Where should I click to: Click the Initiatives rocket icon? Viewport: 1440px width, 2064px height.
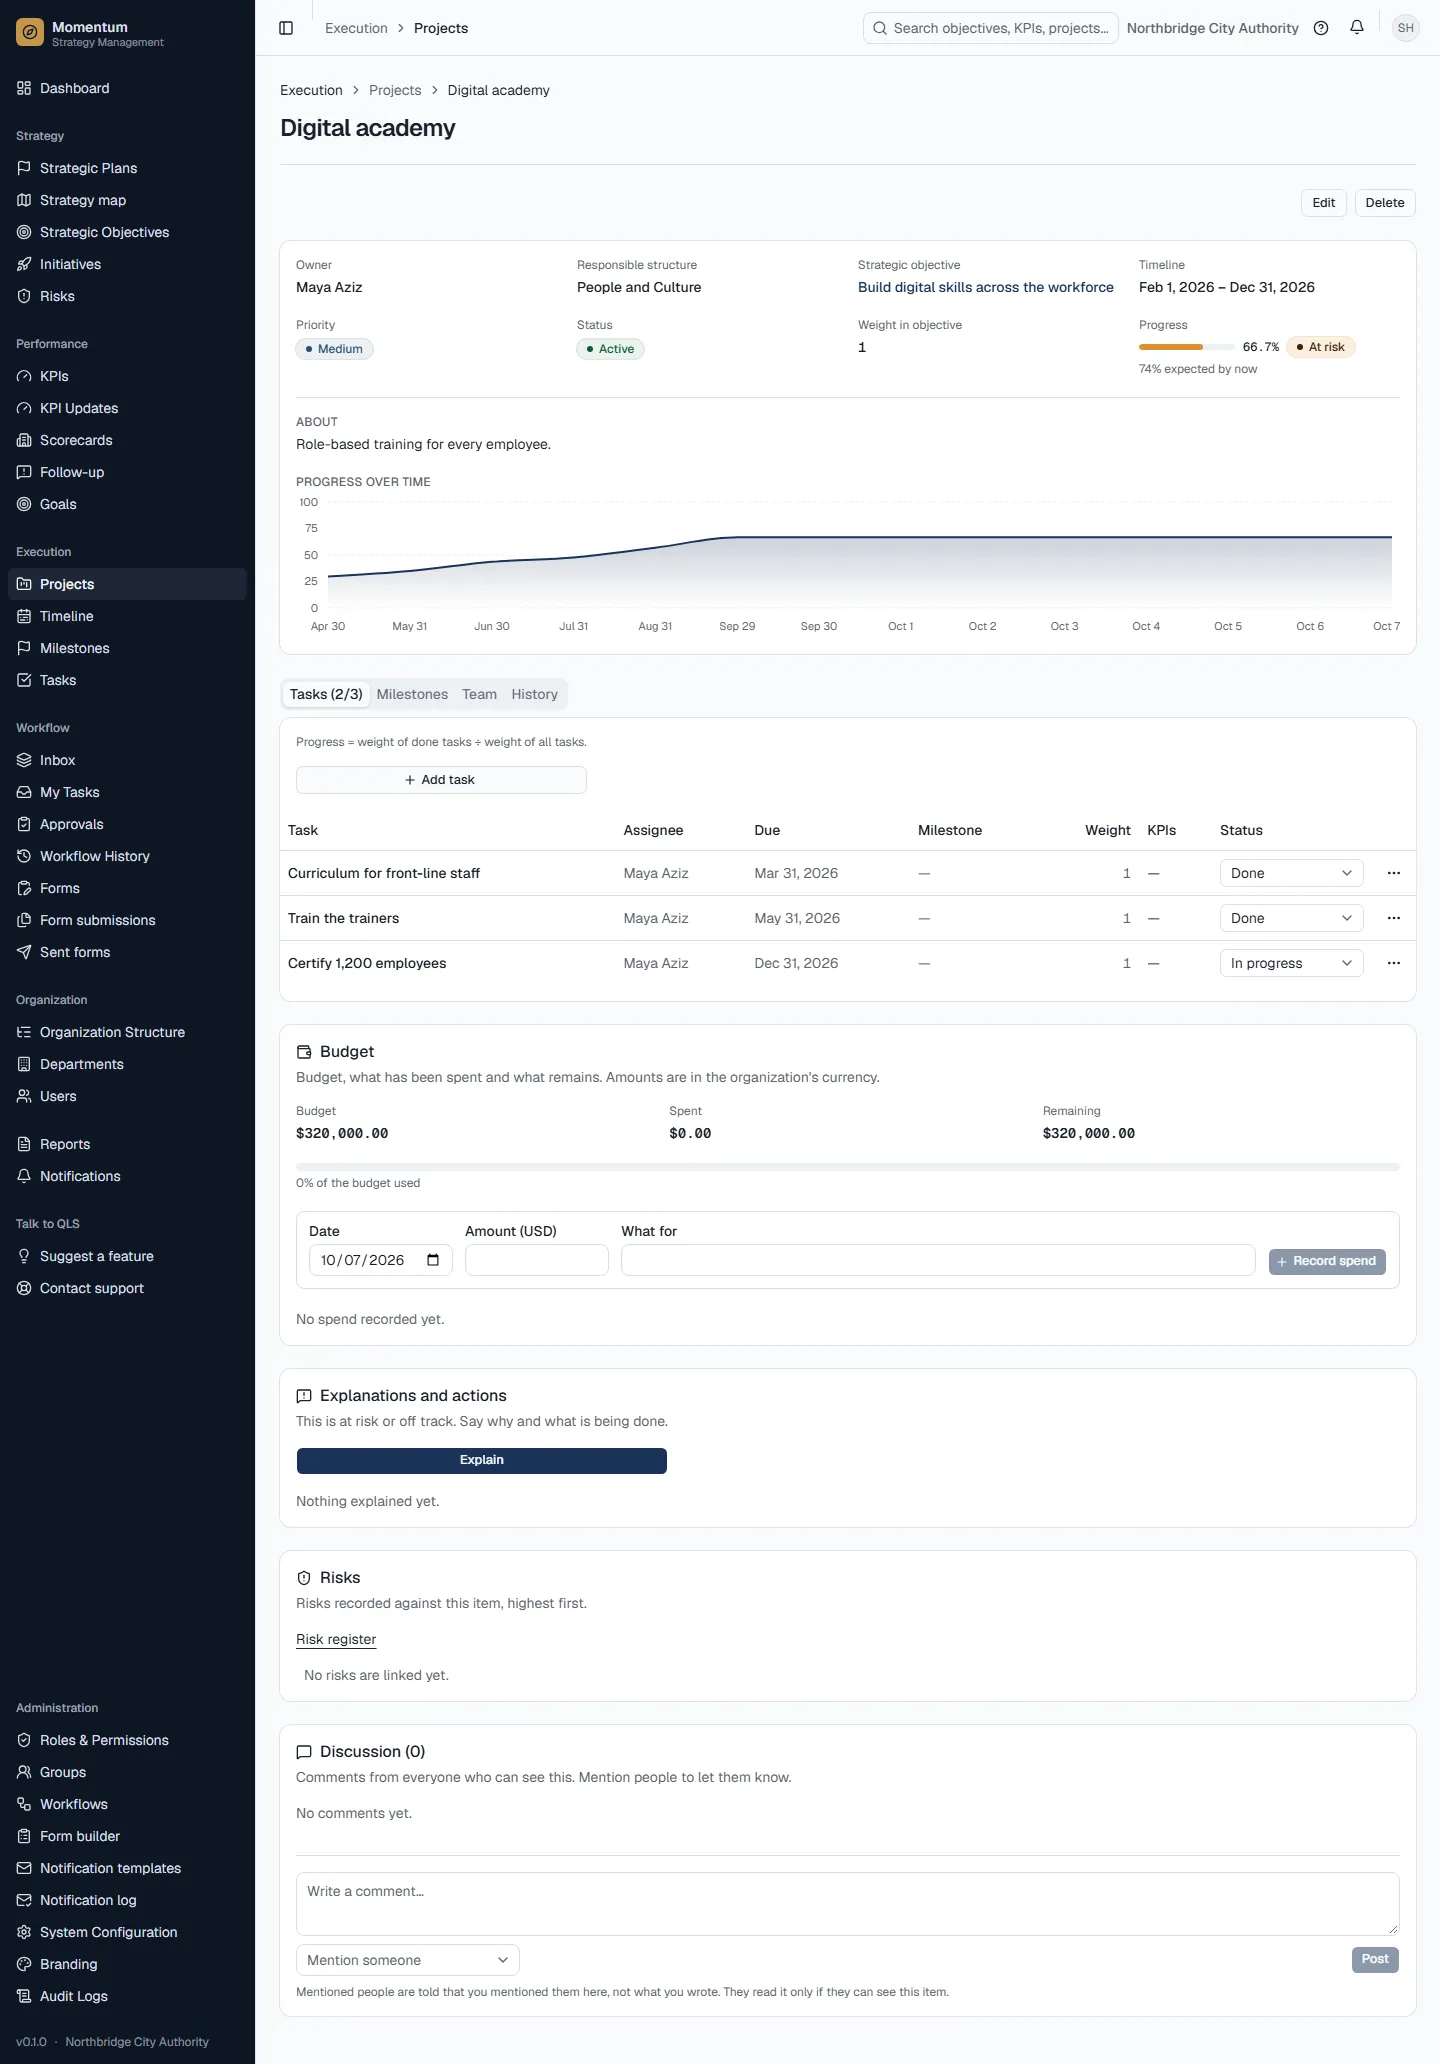click(x=24, y=264)
